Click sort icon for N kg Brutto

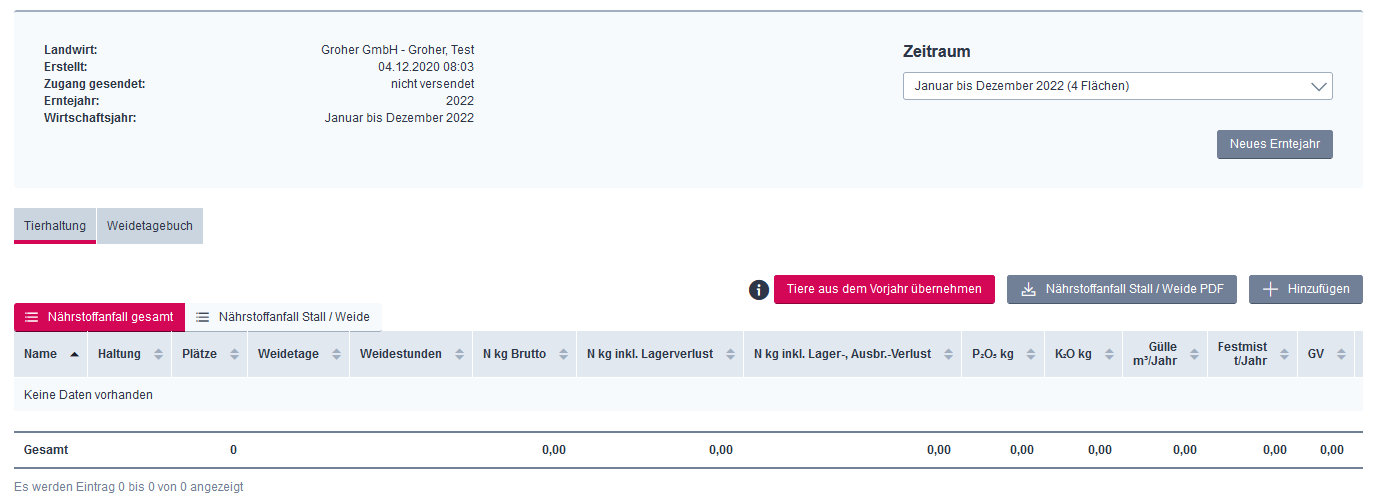click(x=564, y=354)
